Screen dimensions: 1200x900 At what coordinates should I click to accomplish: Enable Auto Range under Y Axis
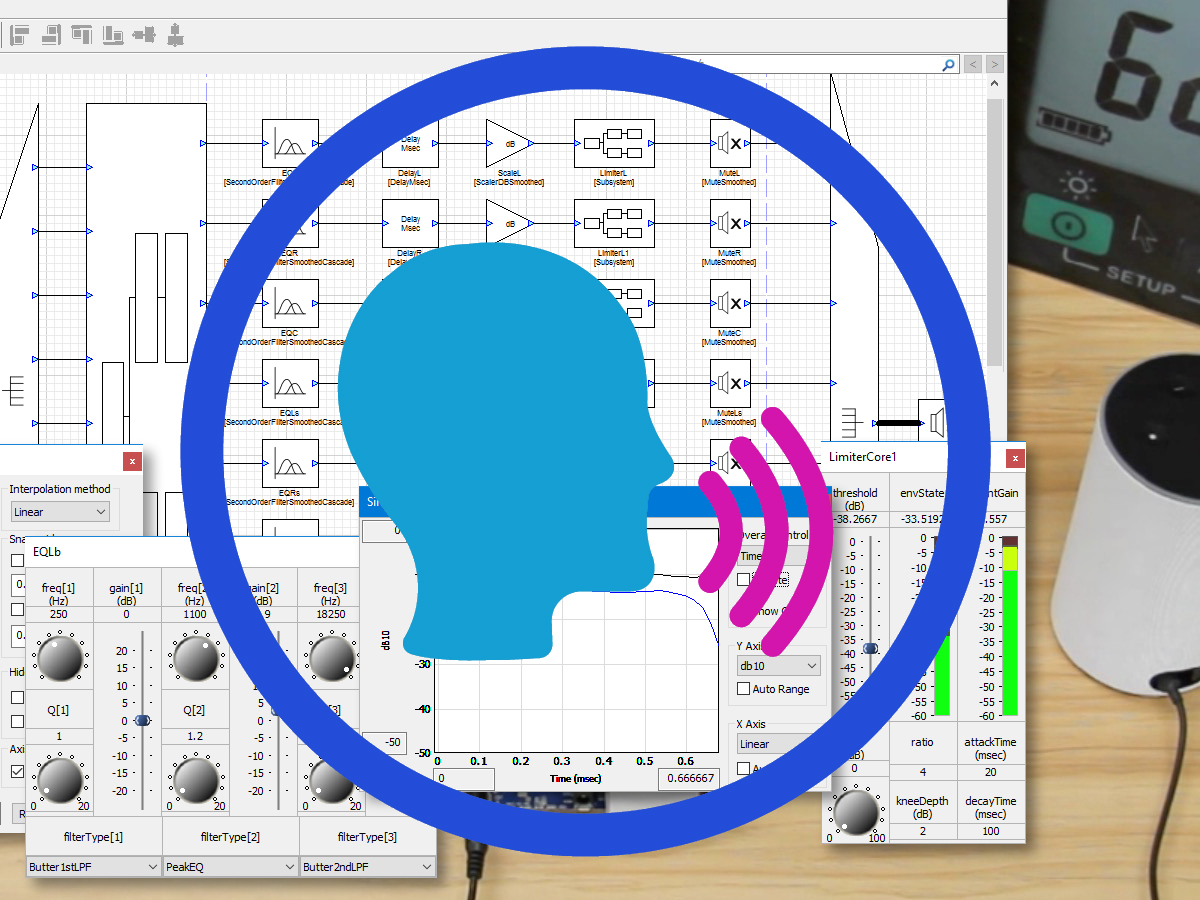[x=743, y=689]
